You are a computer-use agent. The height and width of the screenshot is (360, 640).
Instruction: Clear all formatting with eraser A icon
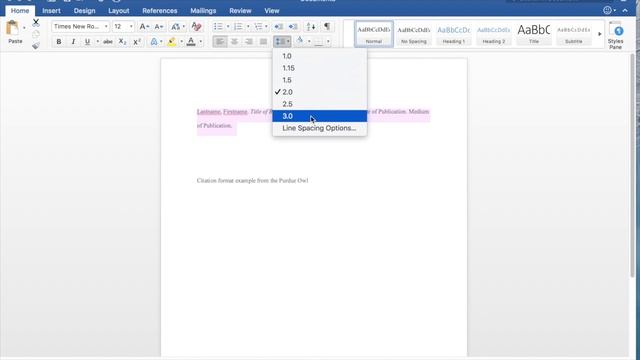pyautogui.click(x=196, y=27)
